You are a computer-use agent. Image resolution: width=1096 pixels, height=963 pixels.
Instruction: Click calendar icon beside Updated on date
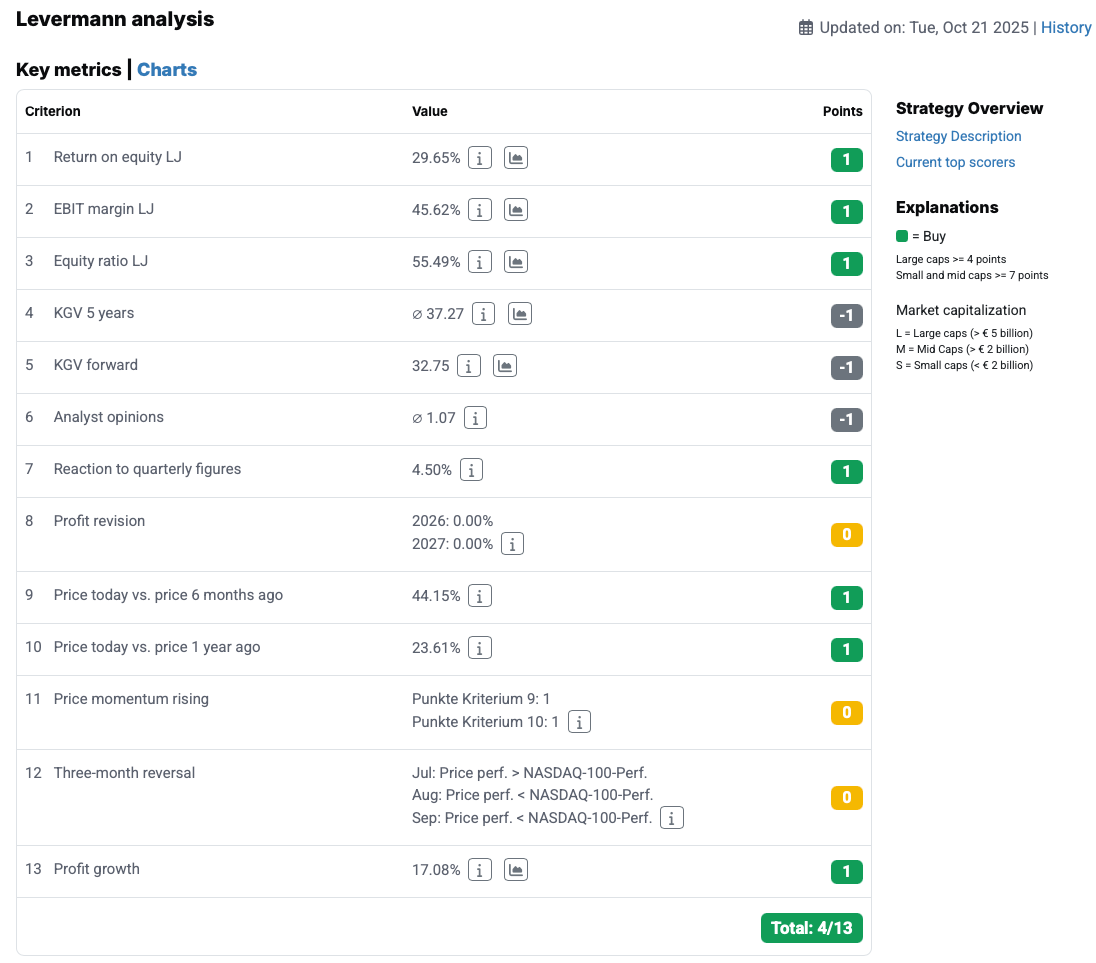click(806, 28)
